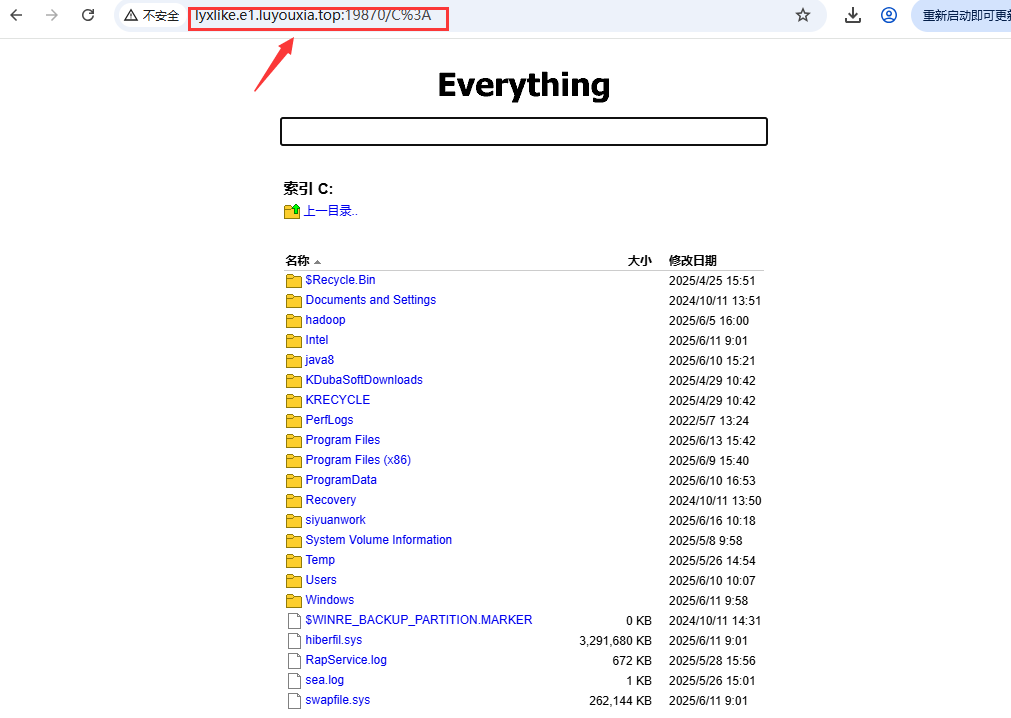Click file icon beside RapService.log

click(x=294, y=660)
